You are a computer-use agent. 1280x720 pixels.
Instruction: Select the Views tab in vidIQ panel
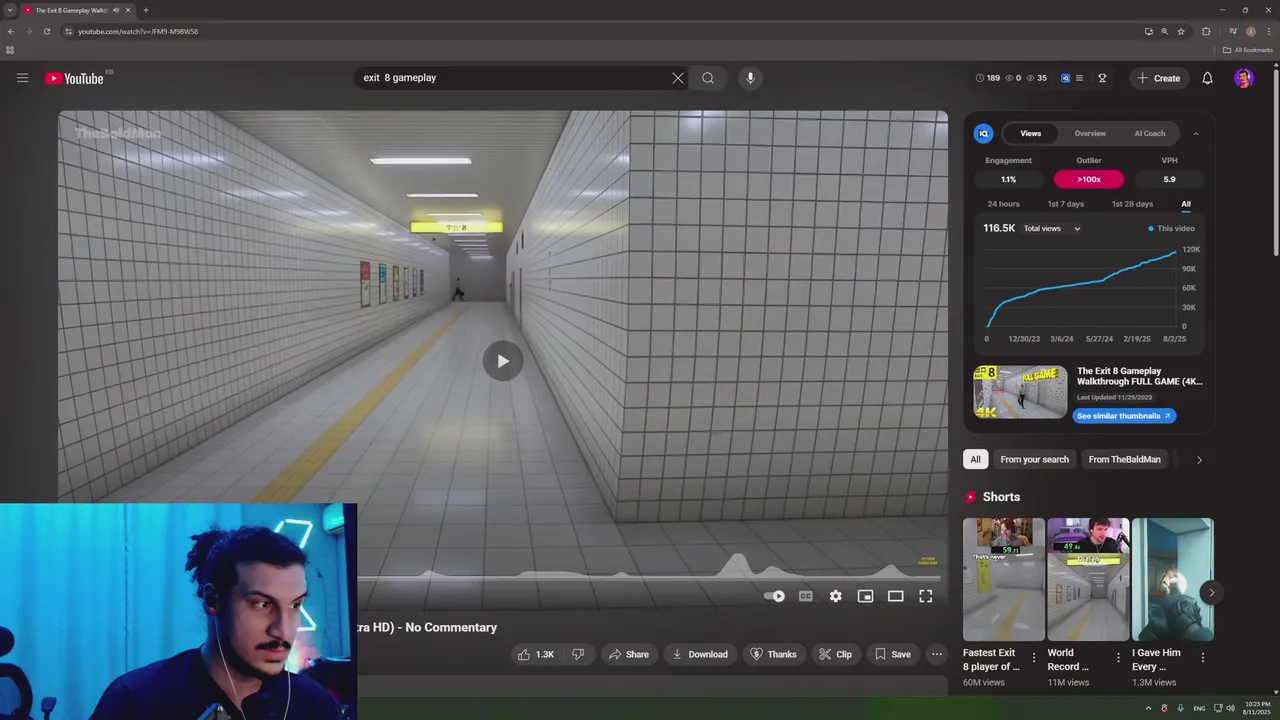click(1030, 133)
